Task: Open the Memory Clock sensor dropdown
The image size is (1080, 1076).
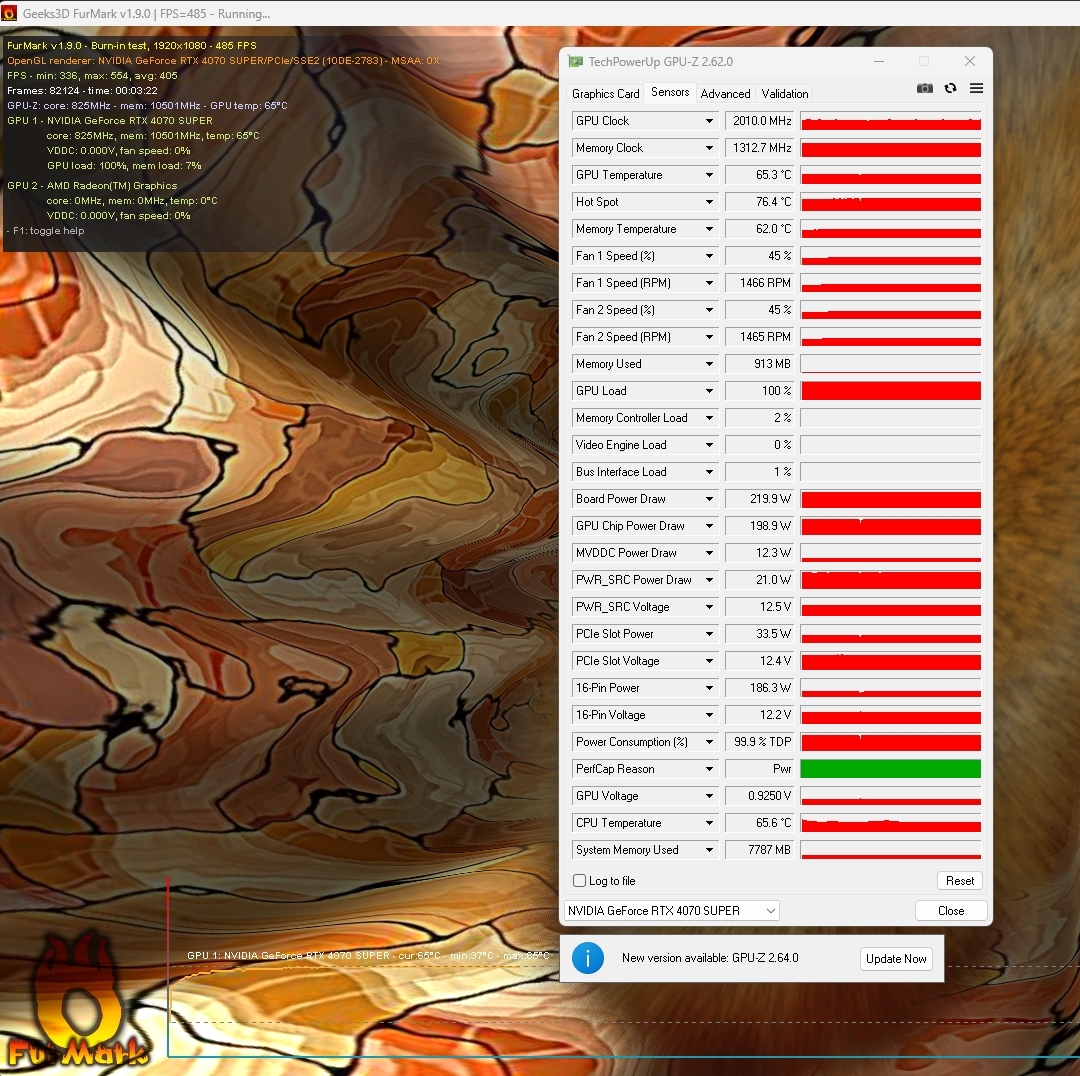Action: 709,148
